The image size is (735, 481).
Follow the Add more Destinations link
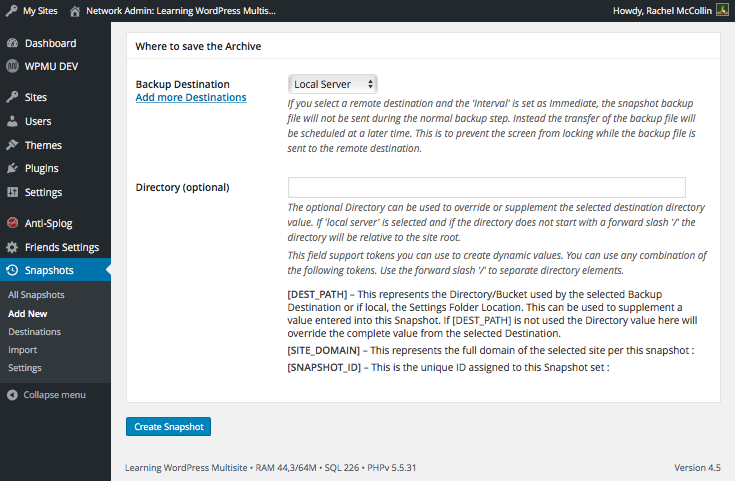point(191,98)
